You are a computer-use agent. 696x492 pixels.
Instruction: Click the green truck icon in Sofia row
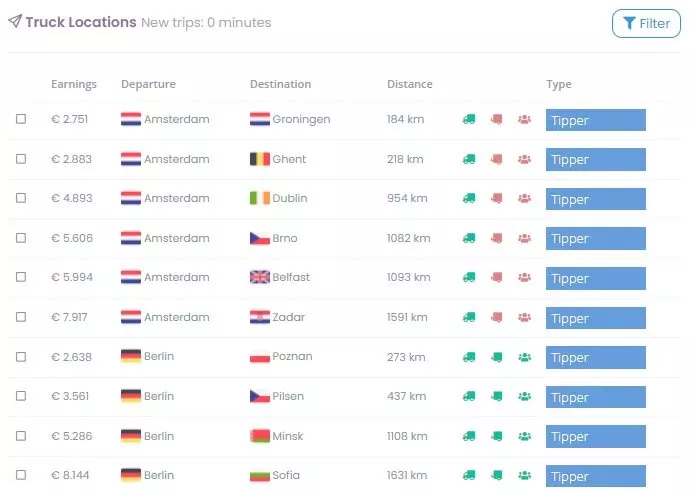469,476
